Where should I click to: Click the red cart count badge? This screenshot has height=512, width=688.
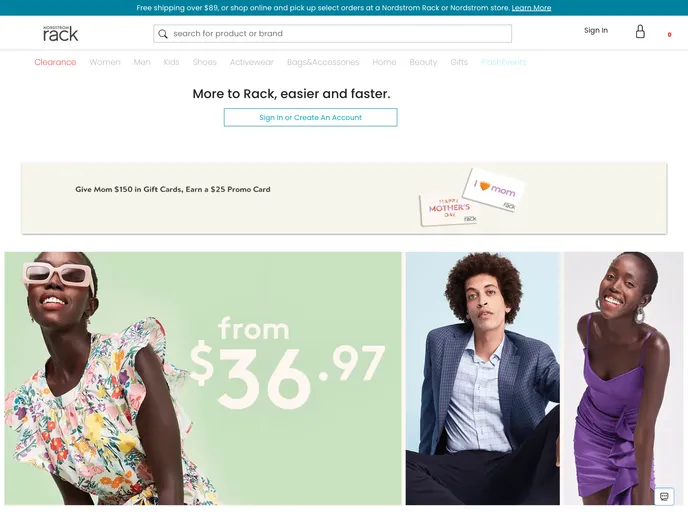coord(669,35)
